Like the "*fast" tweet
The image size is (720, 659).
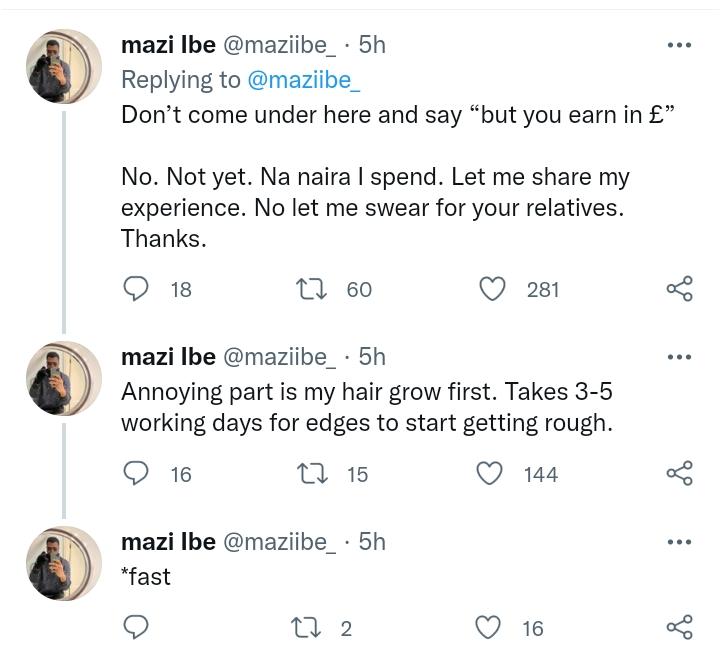[489, 628]
